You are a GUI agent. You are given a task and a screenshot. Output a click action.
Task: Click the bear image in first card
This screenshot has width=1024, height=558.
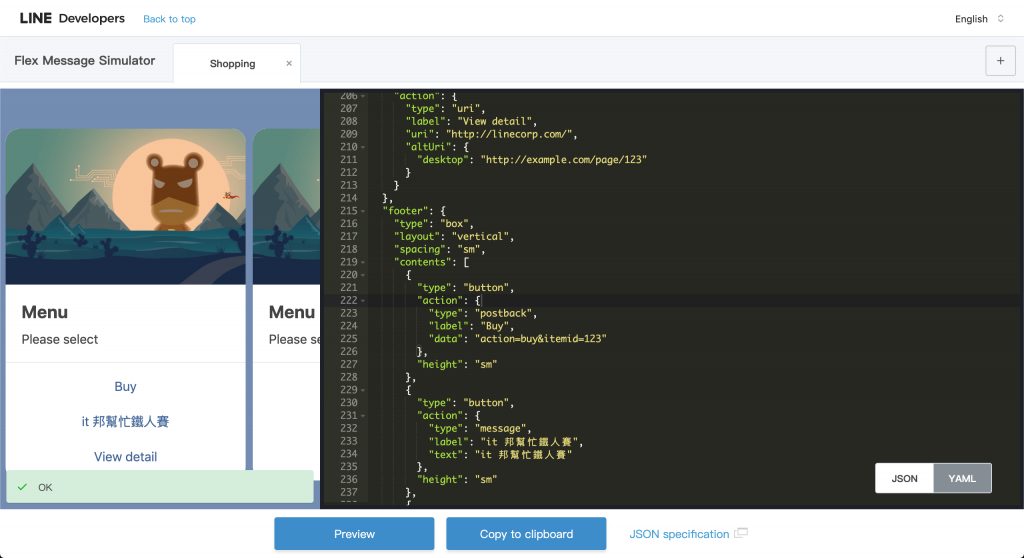tap(125, 206)
